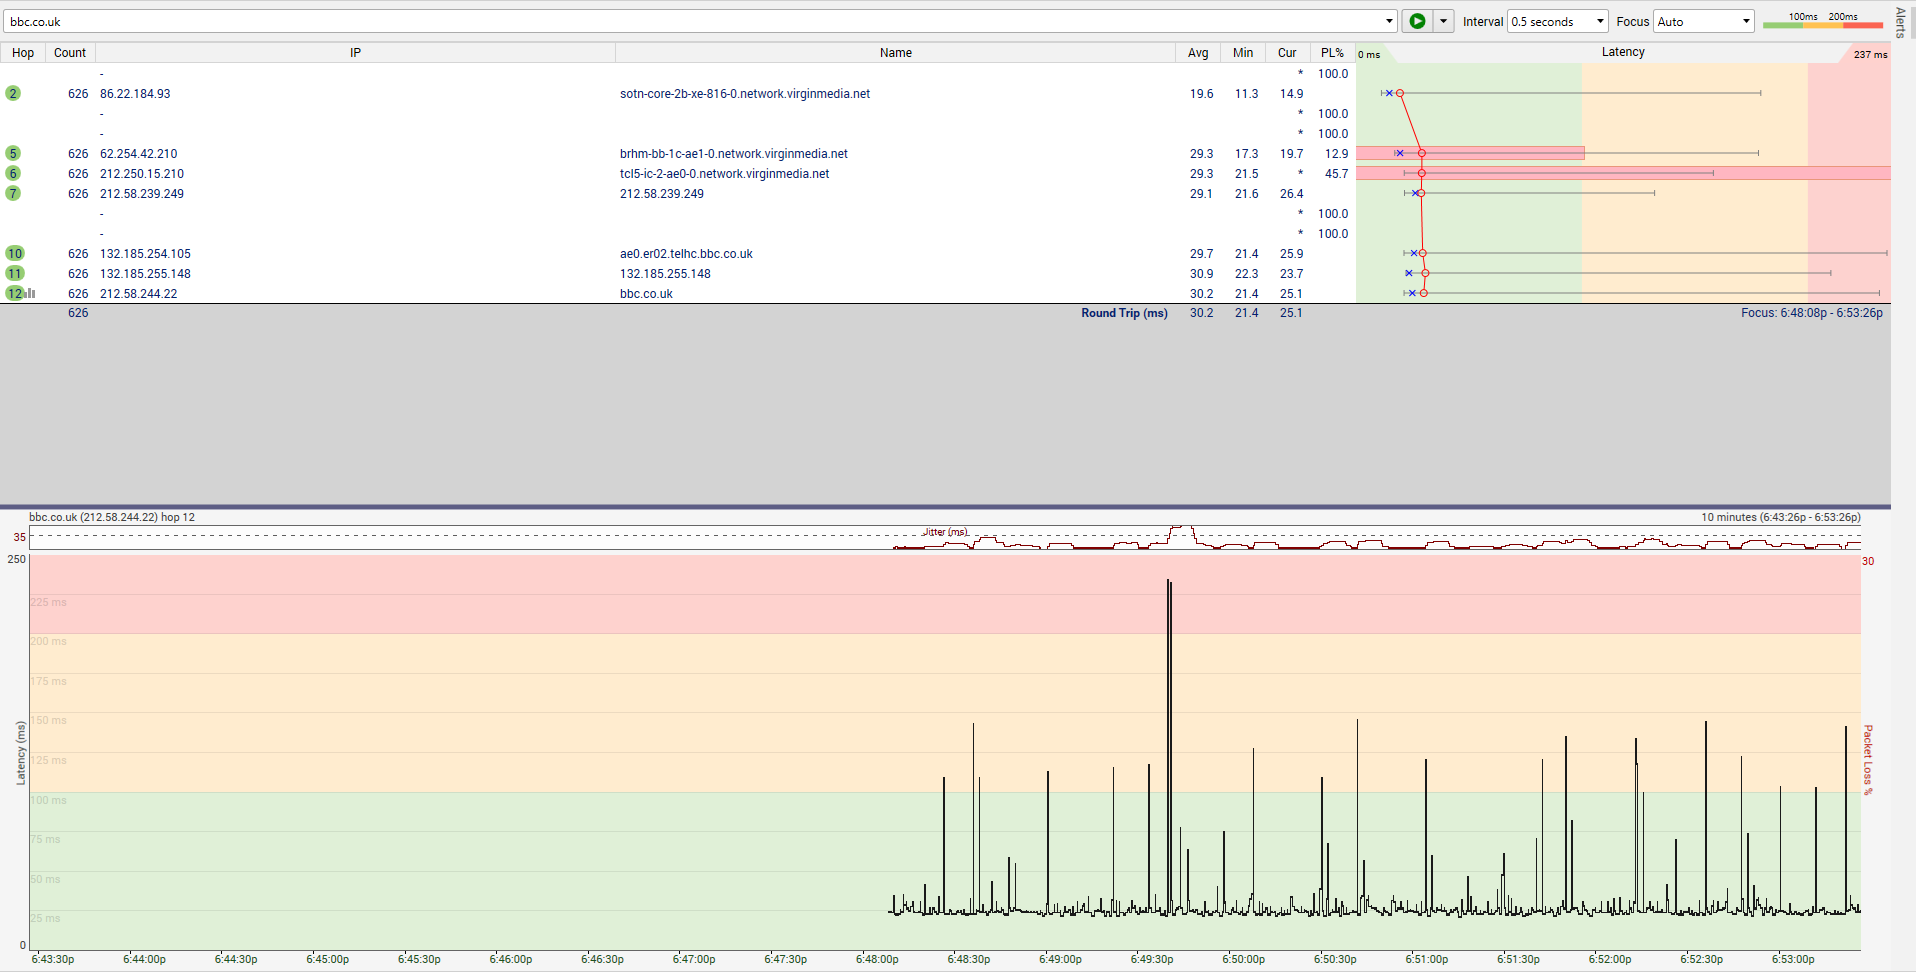Click the Jitter (ms) graph label

coord(945,532)
